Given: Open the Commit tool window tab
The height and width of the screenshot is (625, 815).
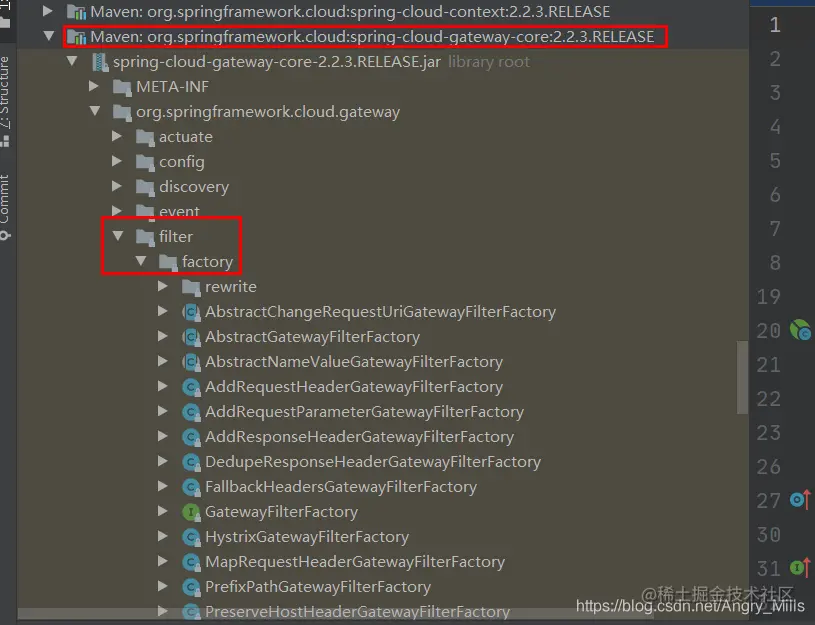Looking at the screenshot, I should click(x=5, y=206).
